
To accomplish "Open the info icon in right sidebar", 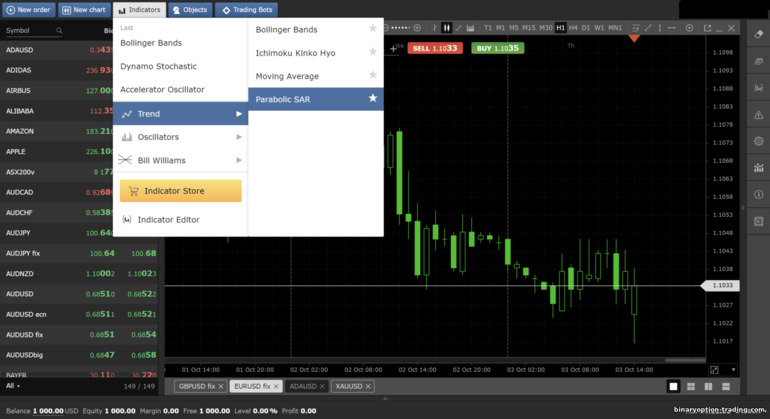I will 759,195.
